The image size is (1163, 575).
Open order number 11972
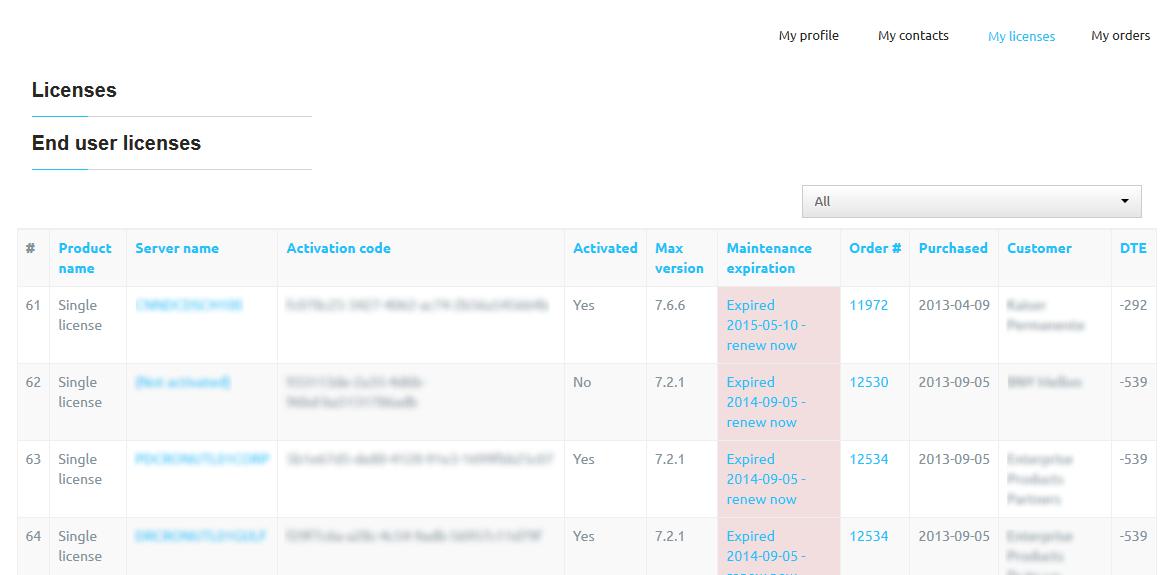pos(868,305)
